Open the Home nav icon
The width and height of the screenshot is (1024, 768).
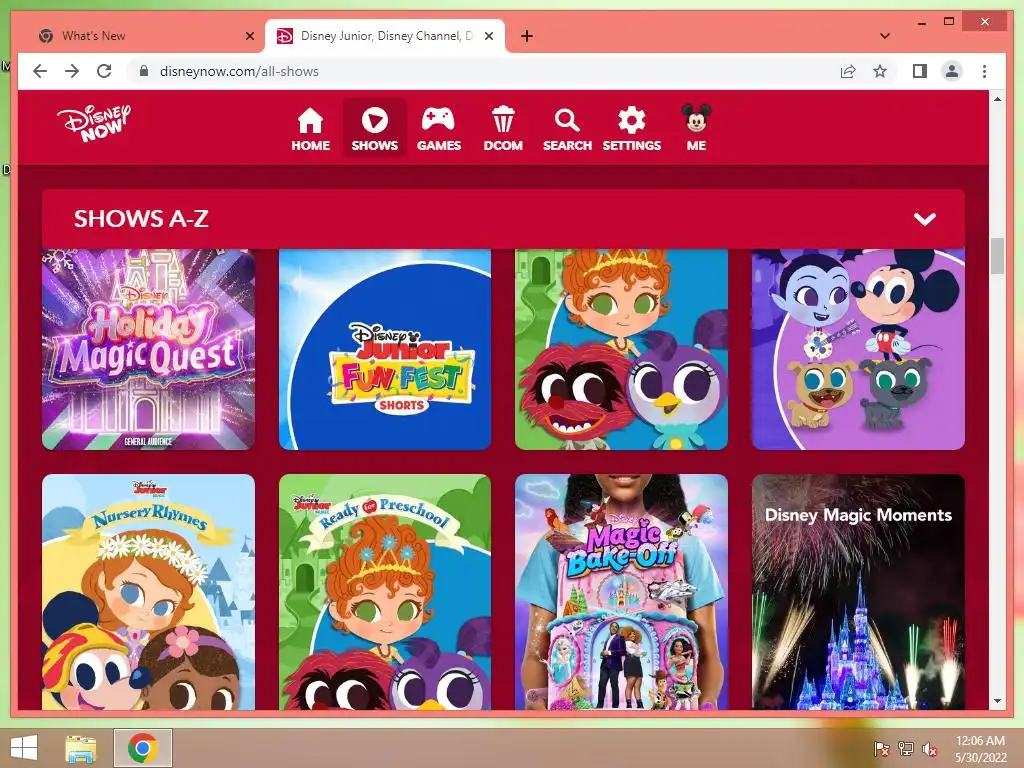[310, 121]
